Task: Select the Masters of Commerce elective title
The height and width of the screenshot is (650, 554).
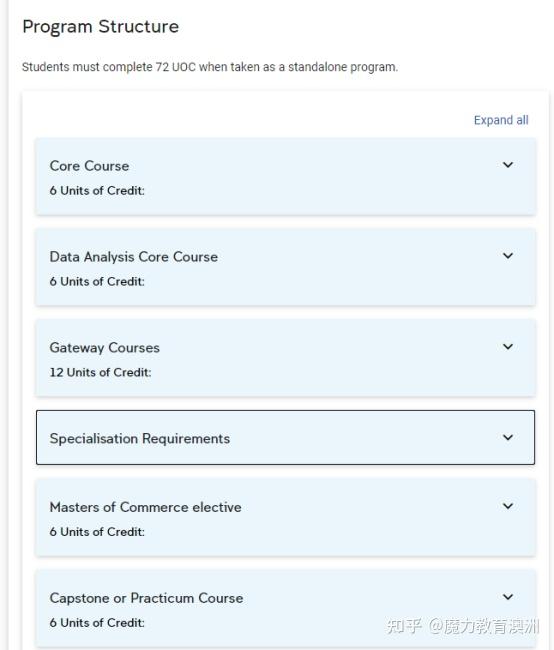Action: (x=146, y=507)
